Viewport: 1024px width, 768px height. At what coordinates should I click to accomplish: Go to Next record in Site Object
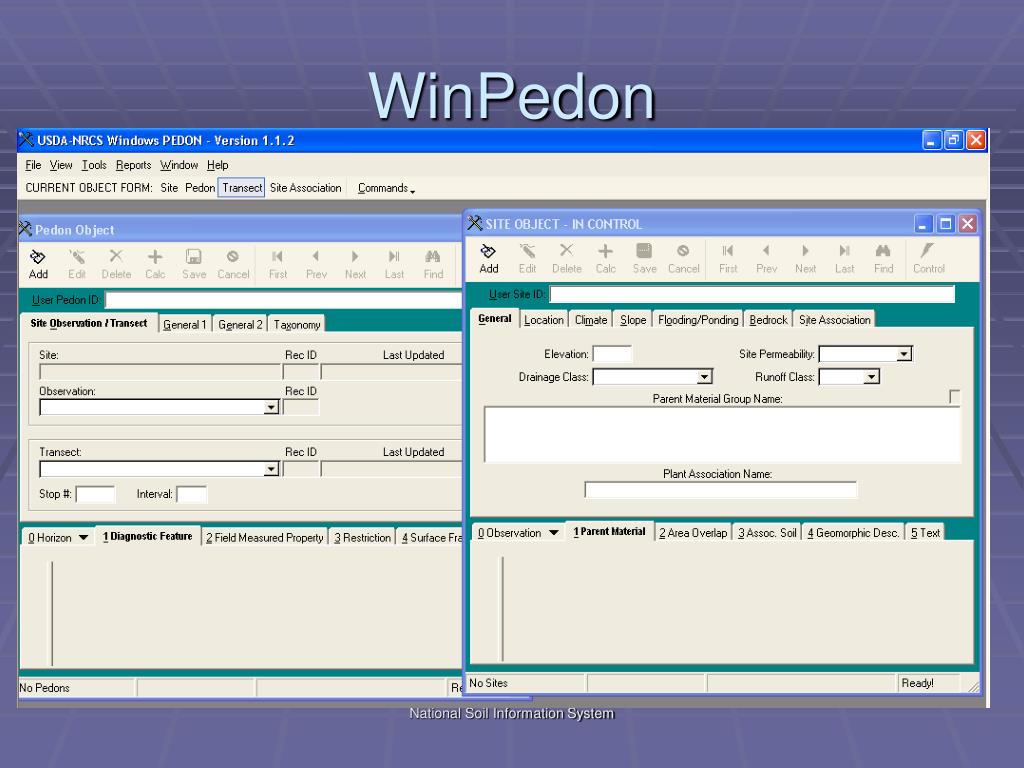[805, 251]
